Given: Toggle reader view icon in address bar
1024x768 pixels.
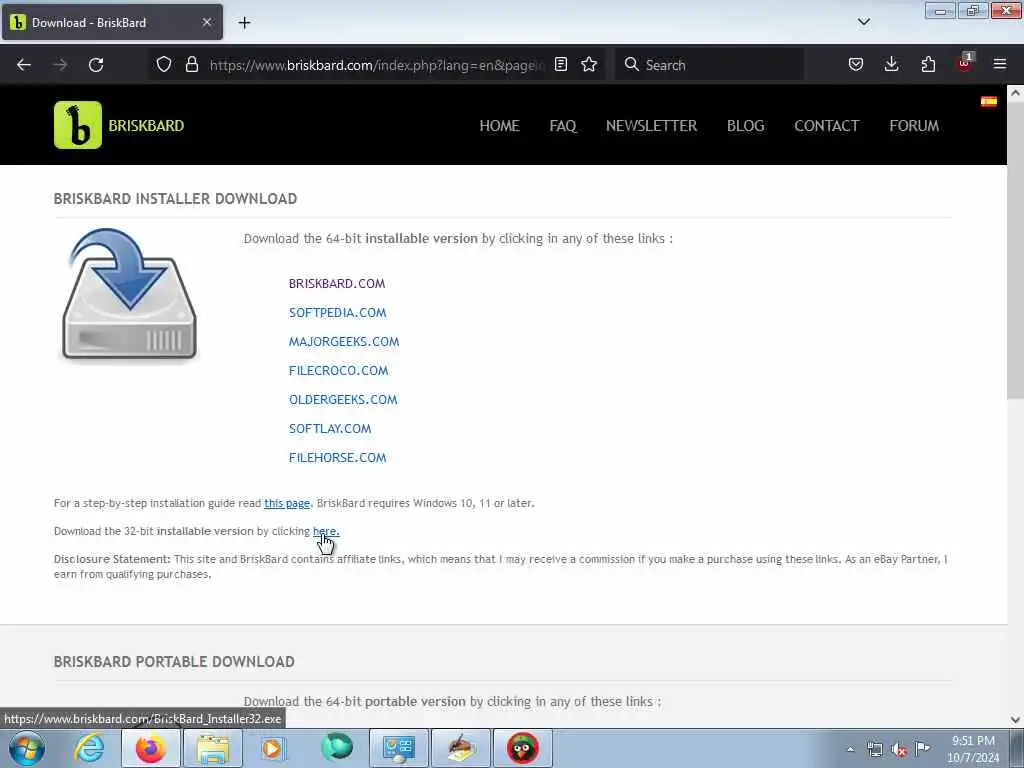Looking at the screenshot, I should pyautogui.click(x=560, y=64).
